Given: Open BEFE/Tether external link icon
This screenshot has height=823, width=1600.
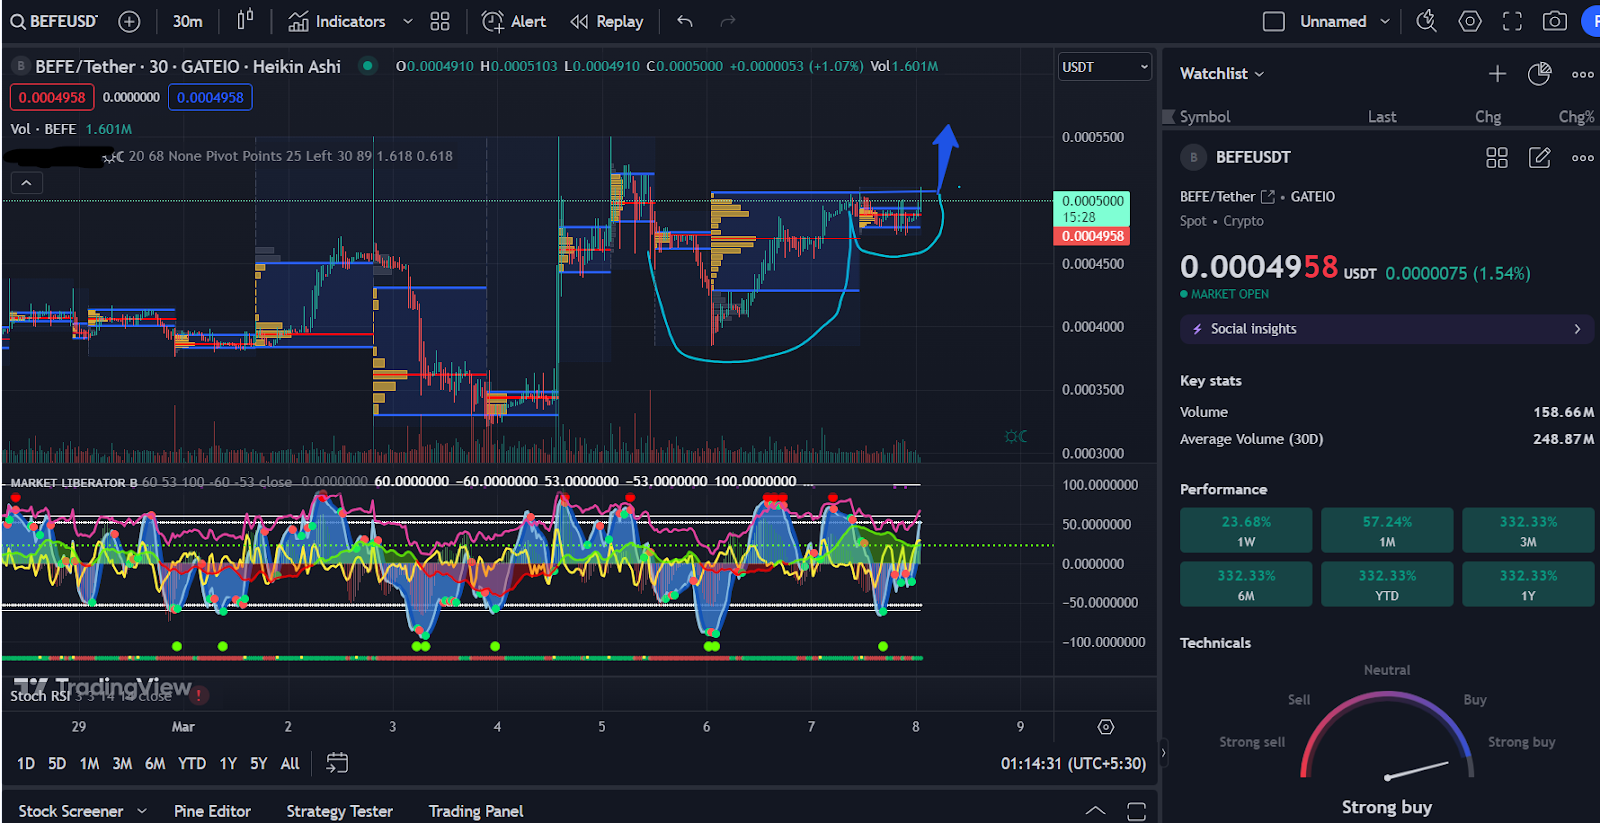Looking at the screenshot, I should pos(1268,197).
